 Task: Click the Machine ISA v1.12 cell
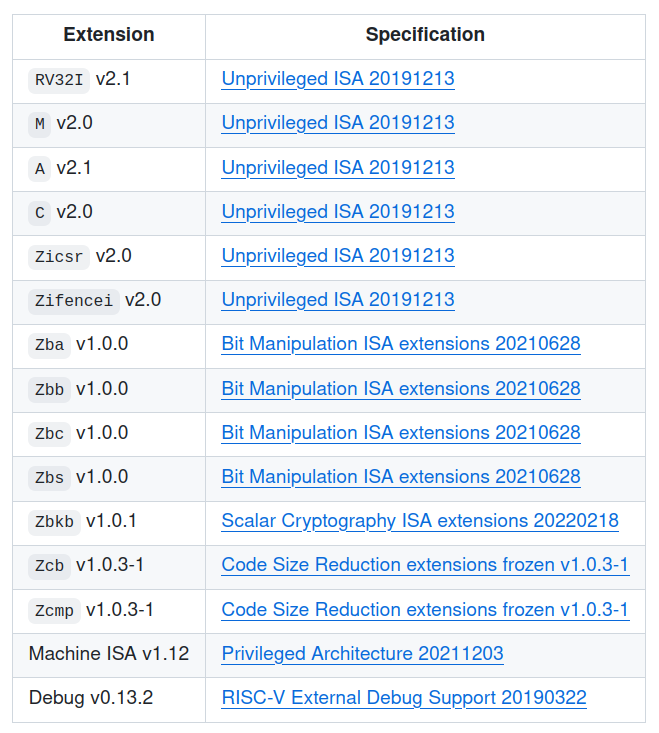click(x=109, y=654)
